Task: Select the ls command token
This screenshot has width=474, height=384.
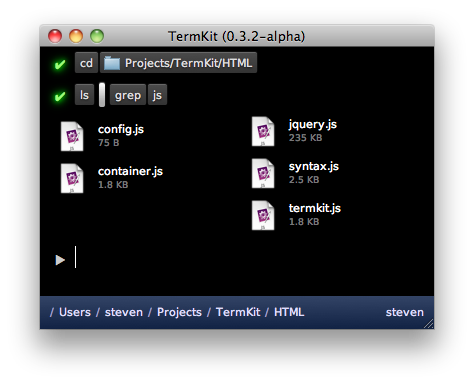Action: pyautogui.click(x=84, y=95)
